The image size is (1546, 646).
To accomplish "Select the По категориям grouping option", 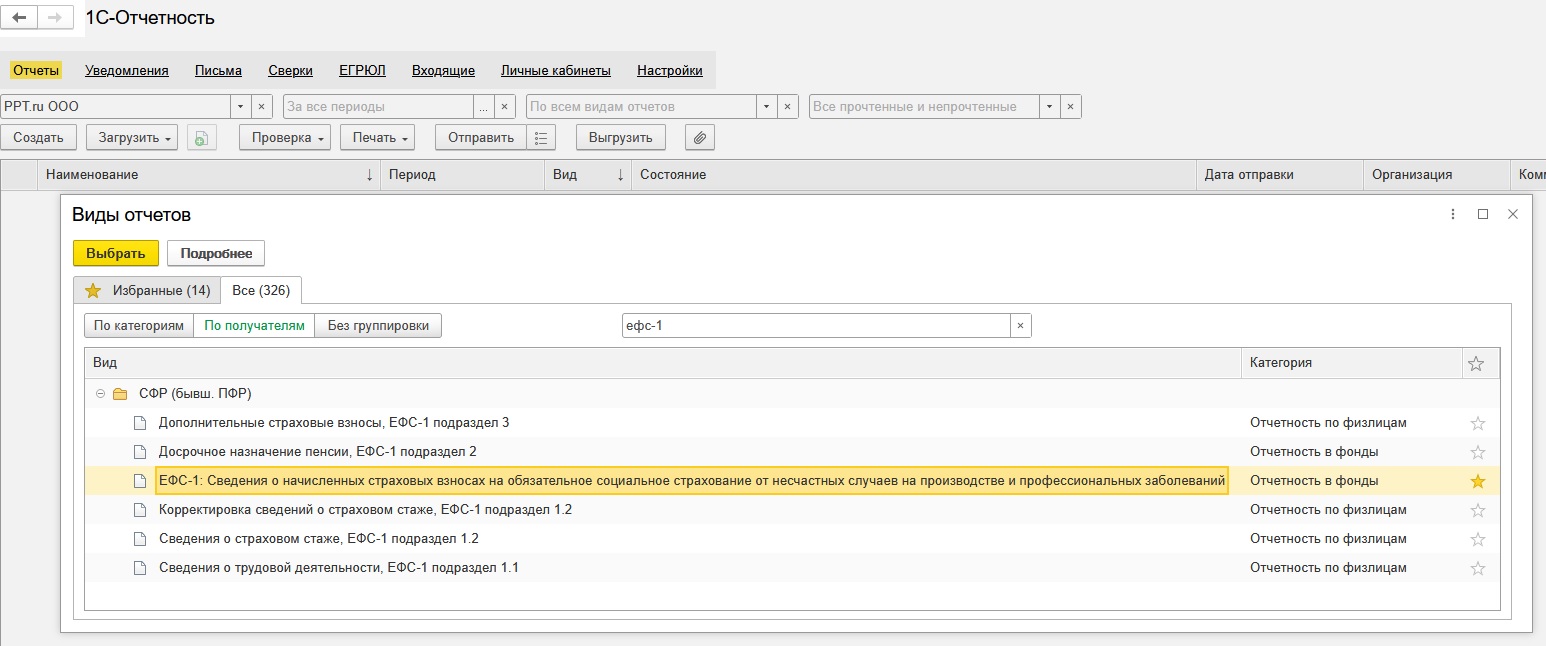I will 139,326.
